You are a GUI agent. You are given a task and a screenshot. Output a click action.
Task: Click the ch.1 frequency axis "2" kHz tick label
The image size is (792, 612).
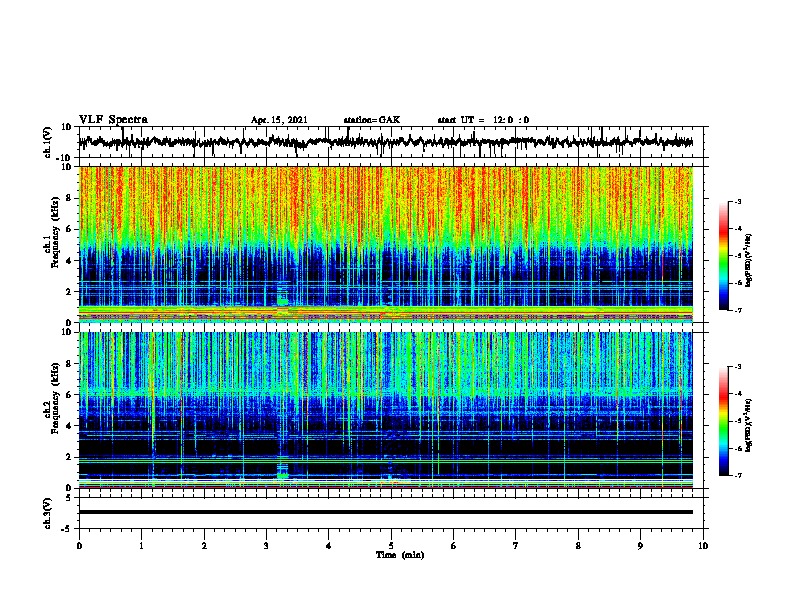coord(69,292)
